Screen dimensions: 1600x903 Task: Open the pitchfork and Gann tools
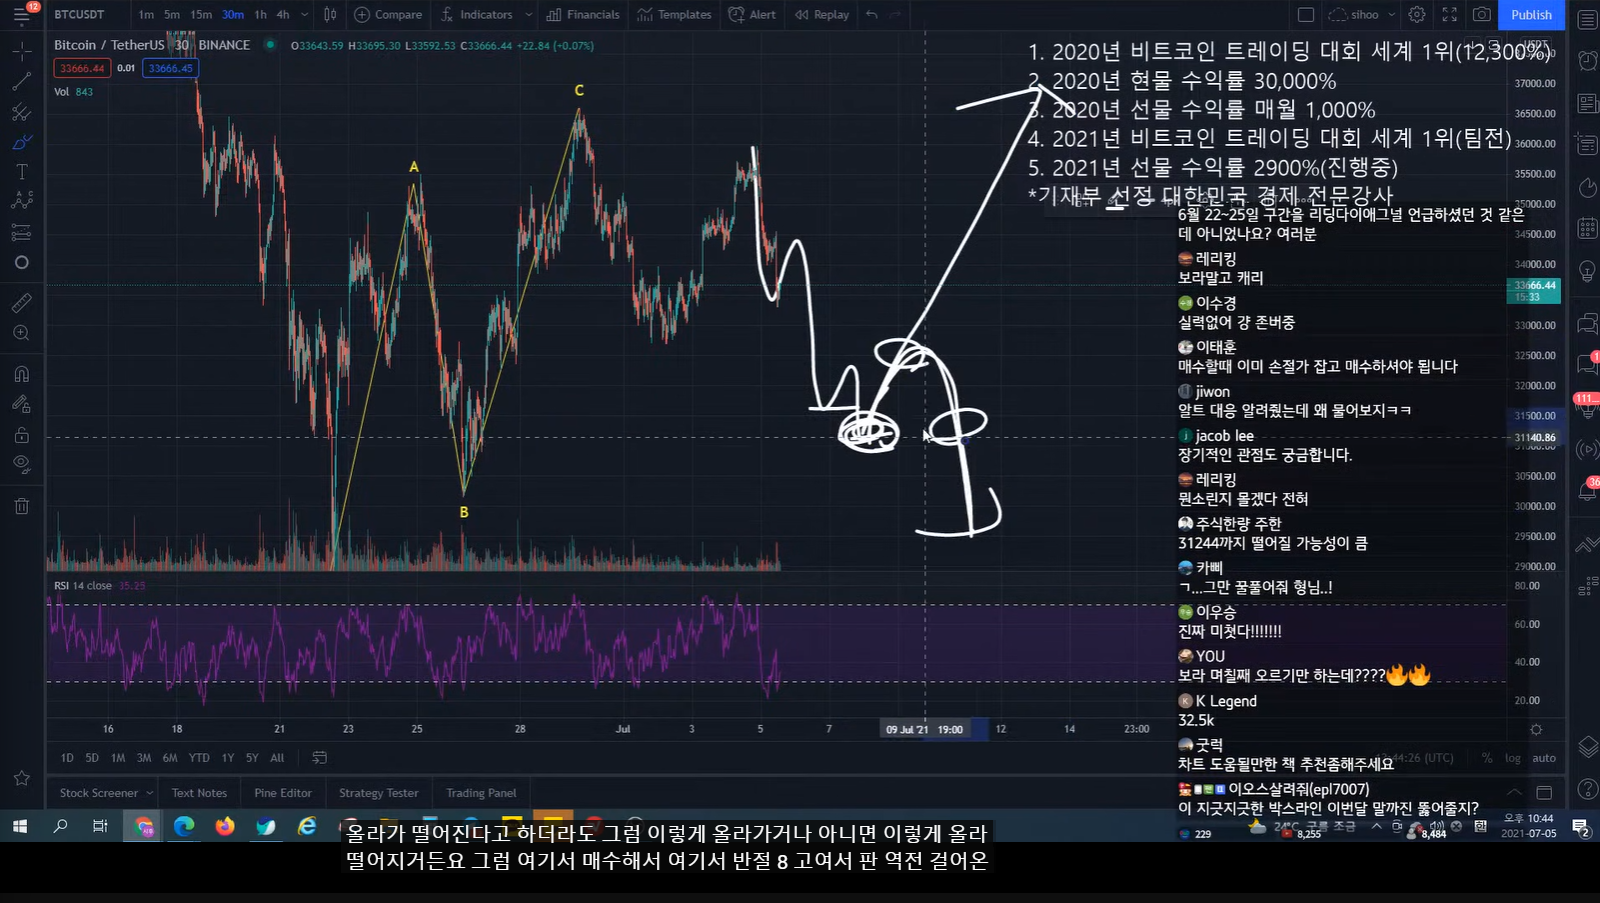(21, 112)
